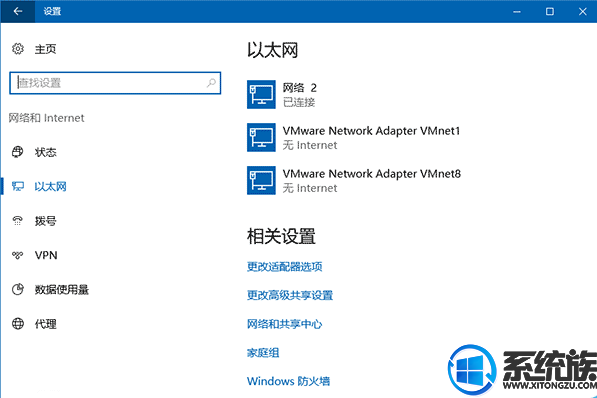
Task: Click the 以太网 sidebar monitor icon
Action: coord(18,186)
